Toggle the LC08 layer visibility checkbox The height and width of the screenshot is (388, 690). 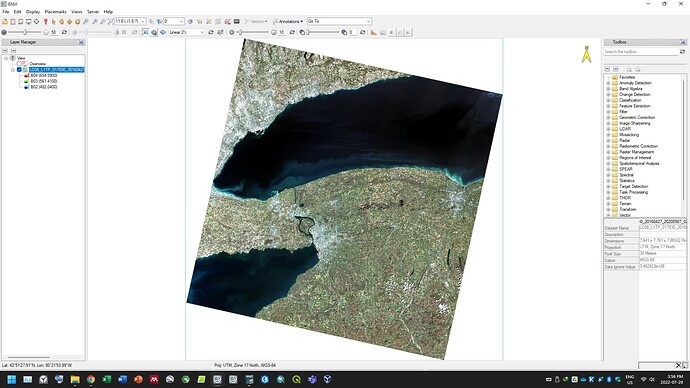pos(19,70)
